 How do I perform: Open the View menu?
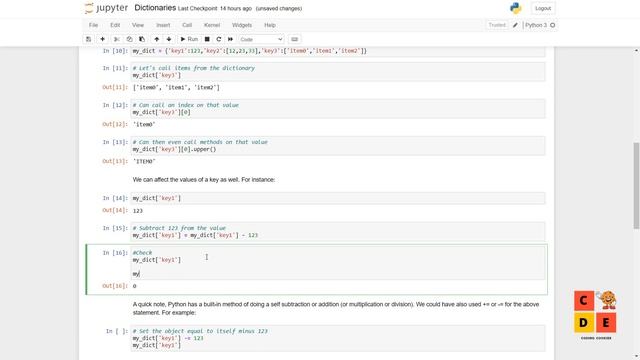click(138, 25)
